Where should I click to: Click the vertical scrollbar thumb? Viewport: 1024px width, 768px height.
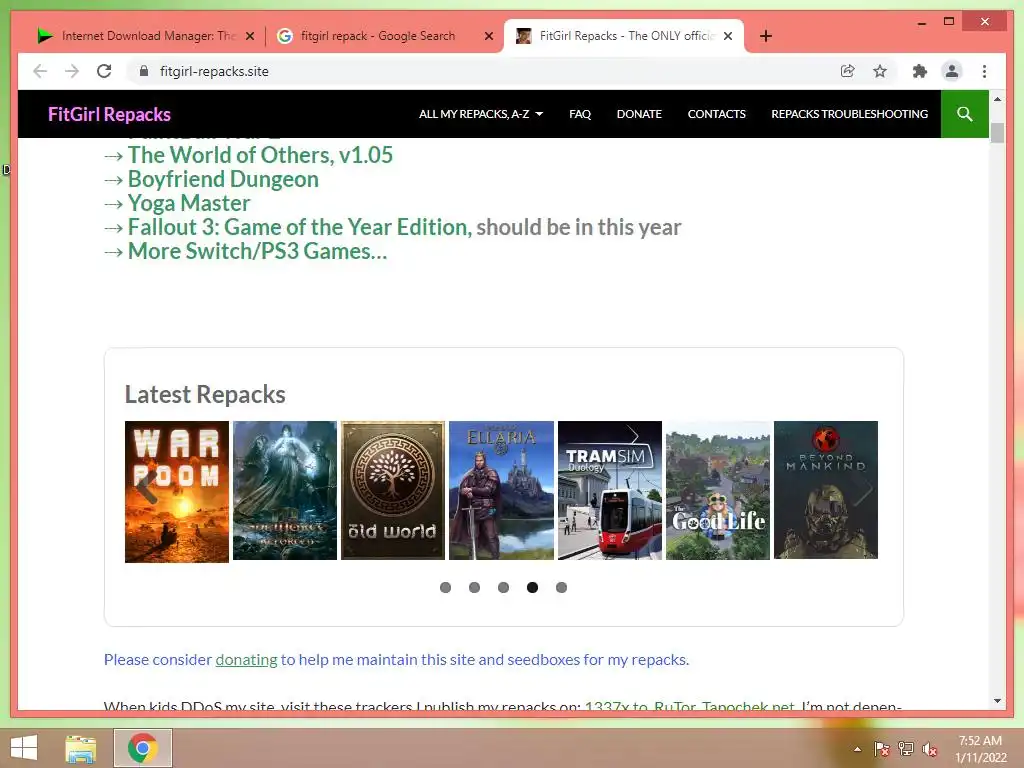click(x=997, y=133)
